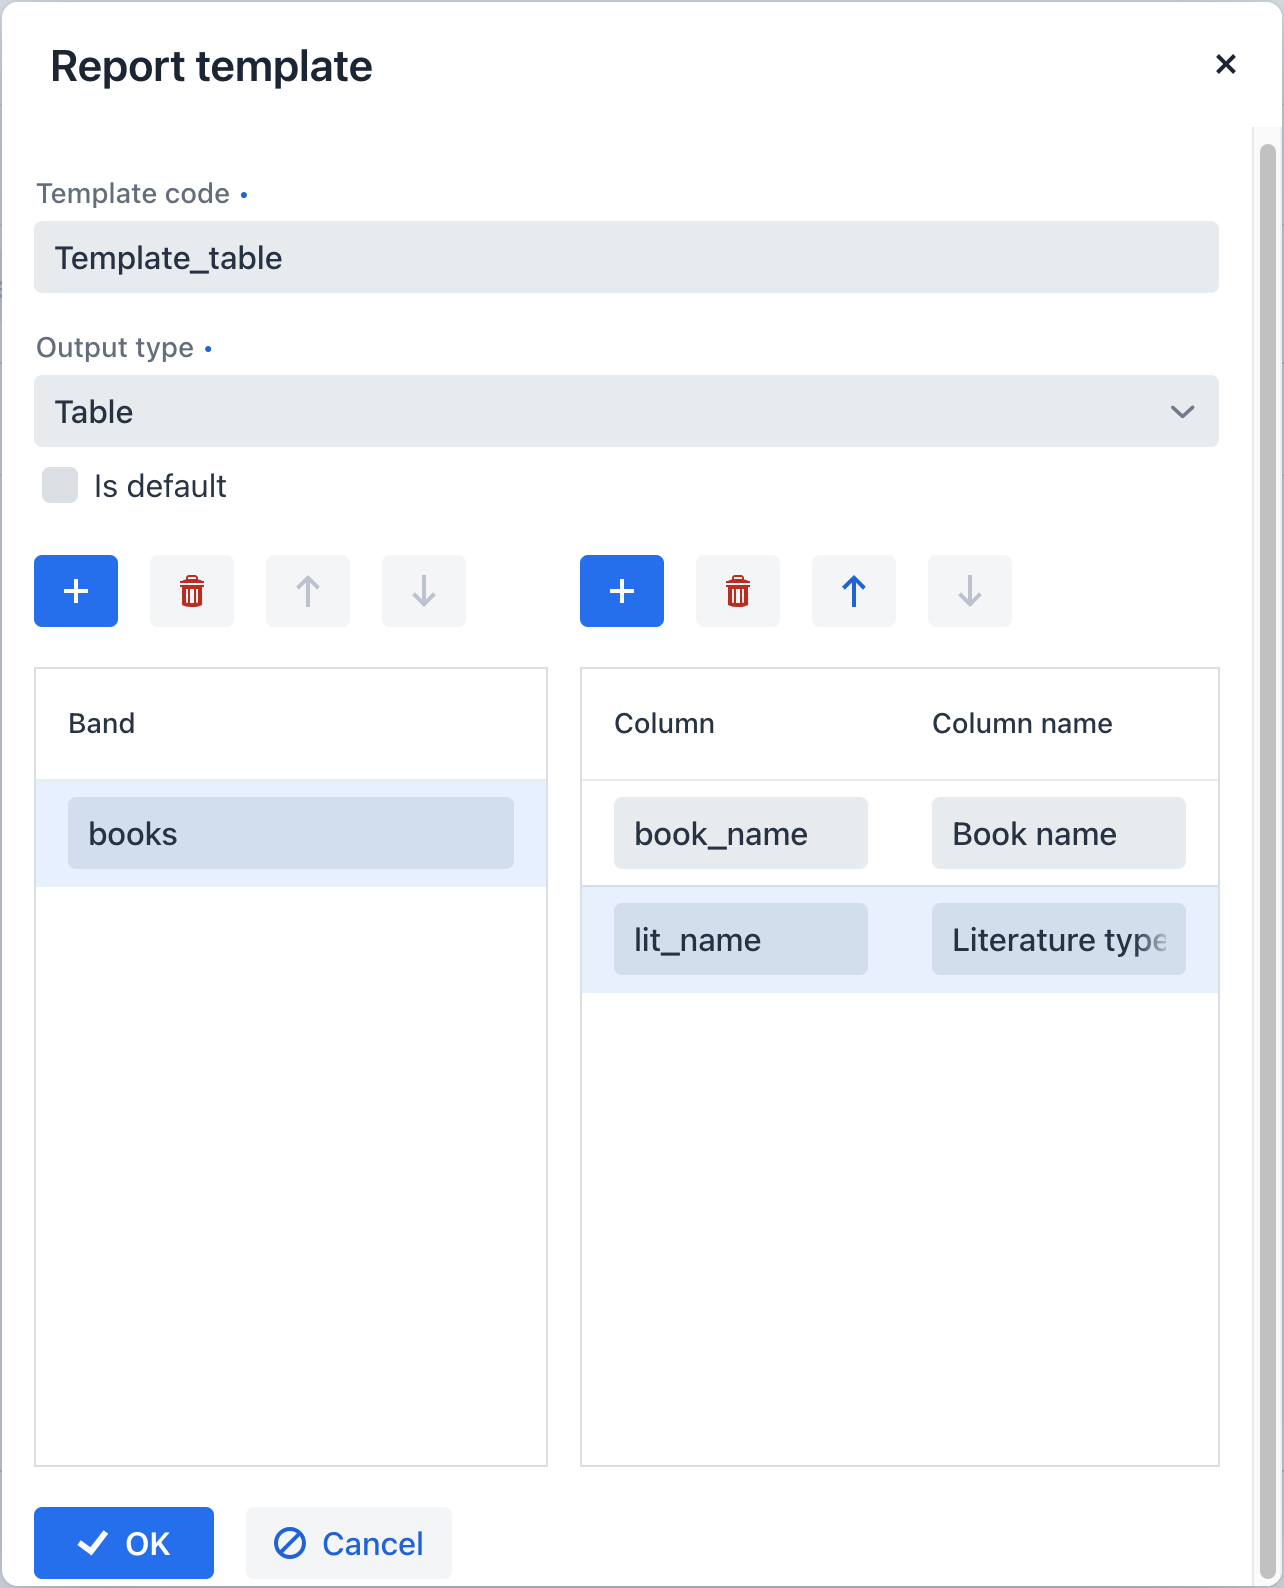Click the chevron in the Table combo box

point(1182,411)
